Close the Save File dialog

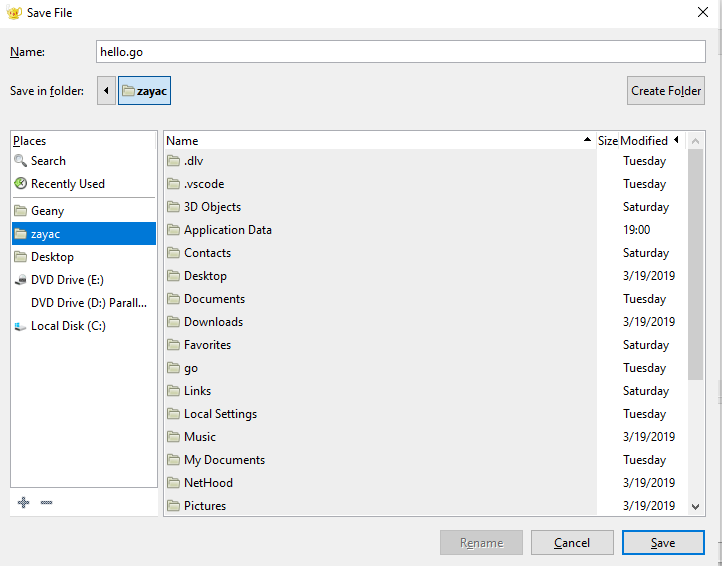click(703, 12)
